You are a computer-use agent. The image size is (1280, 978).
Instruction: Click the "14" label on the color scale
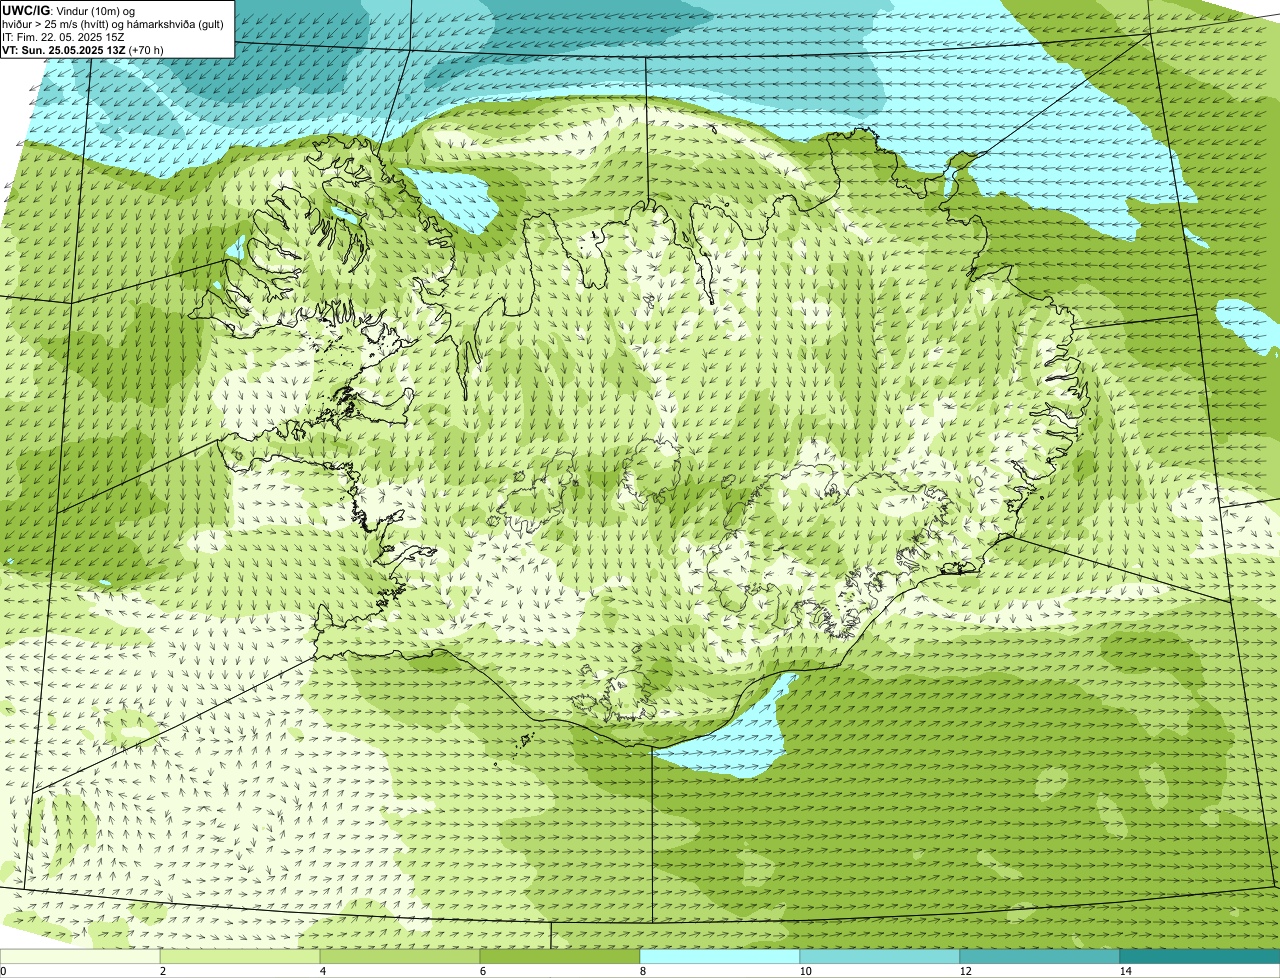1125,971
